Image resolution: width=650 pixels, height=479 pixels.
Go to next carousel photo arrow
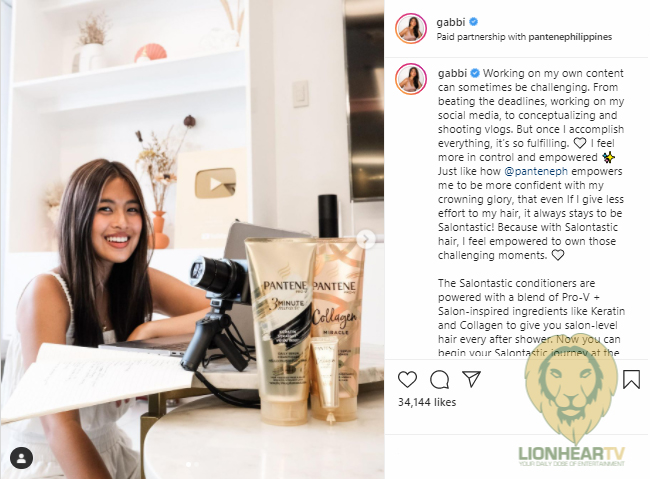(366, 239)
